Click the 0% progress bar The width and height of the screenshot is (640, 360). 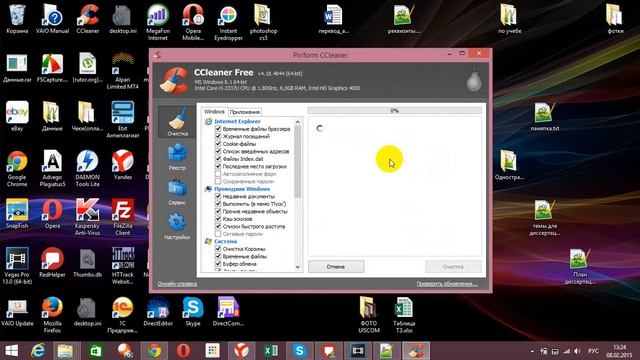point(394,111)
